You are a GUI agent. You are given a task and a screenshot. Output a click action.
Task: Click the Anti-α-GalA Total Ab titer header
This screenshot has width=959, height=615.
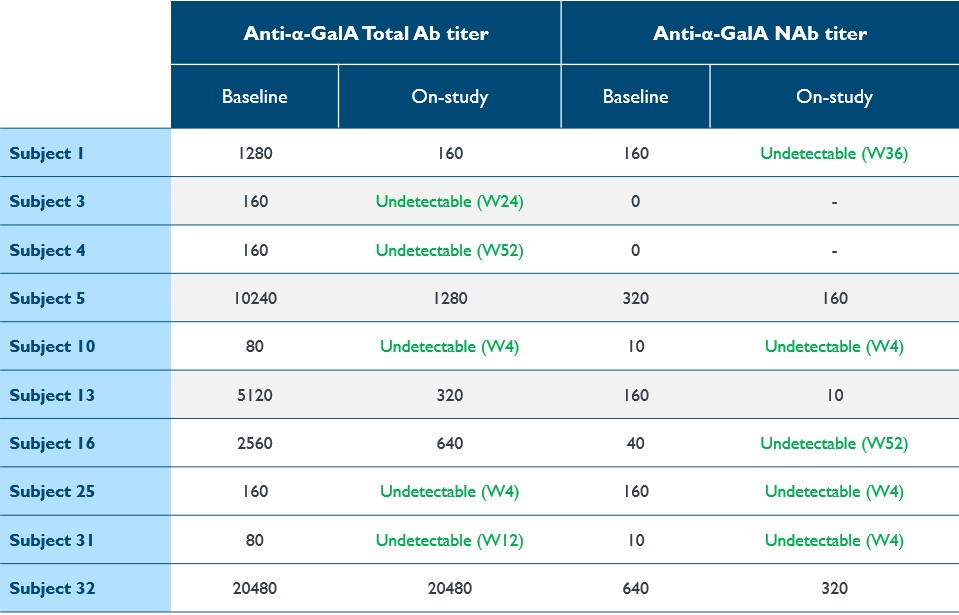pyautogui.click(x=366, y=33)
